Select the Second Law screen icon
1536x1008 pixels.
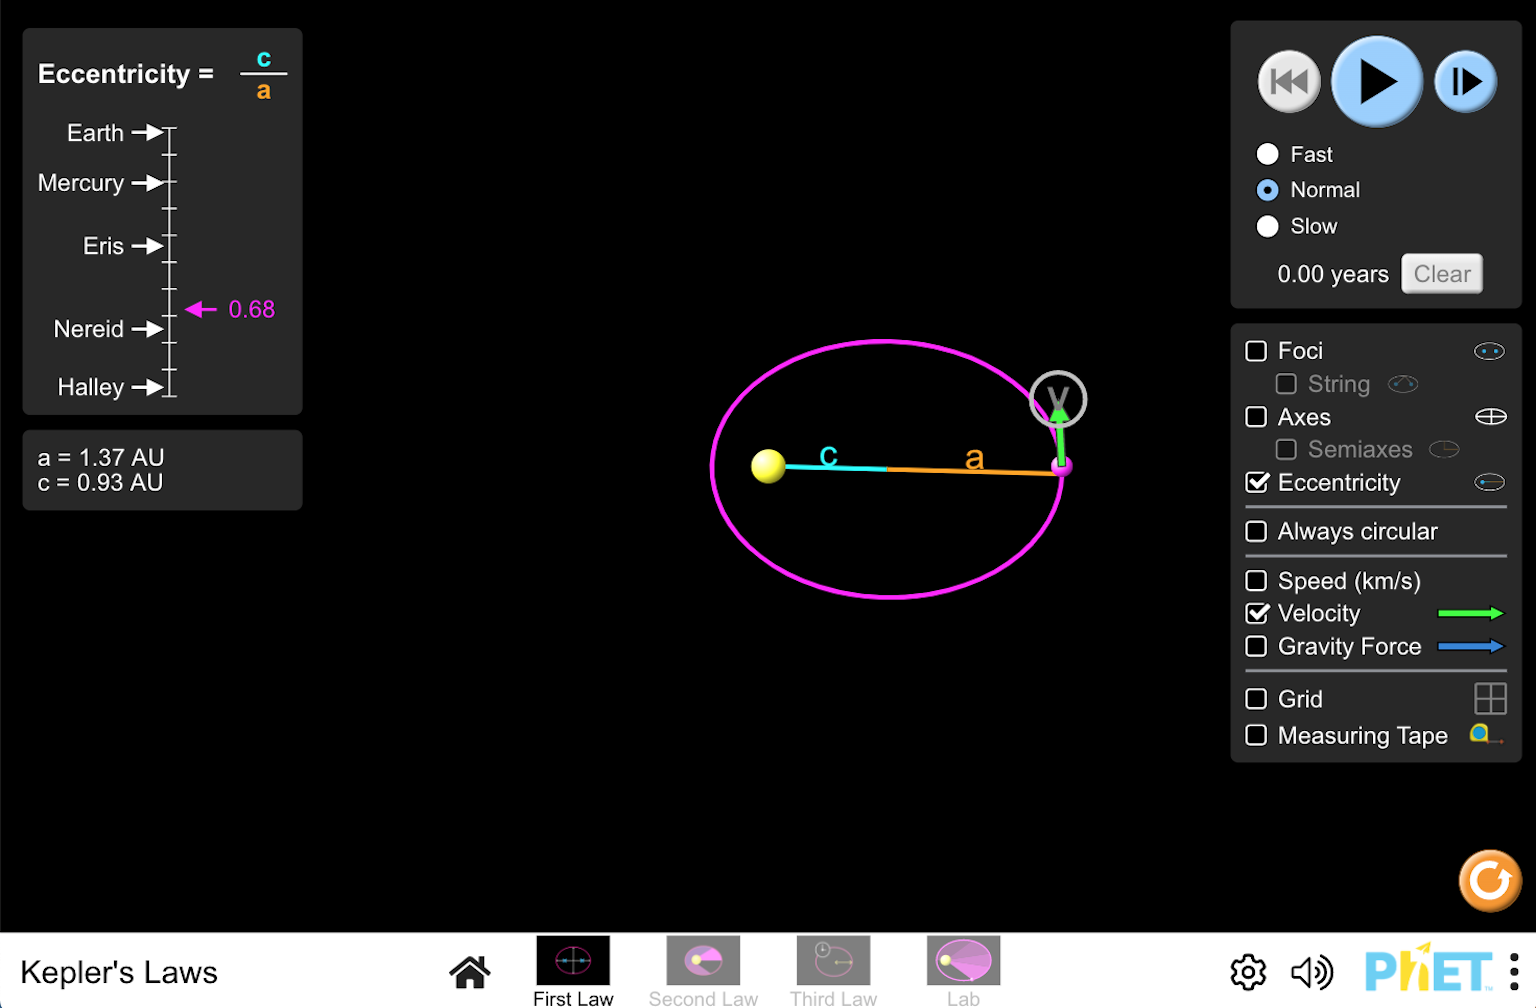click(703, 960)
